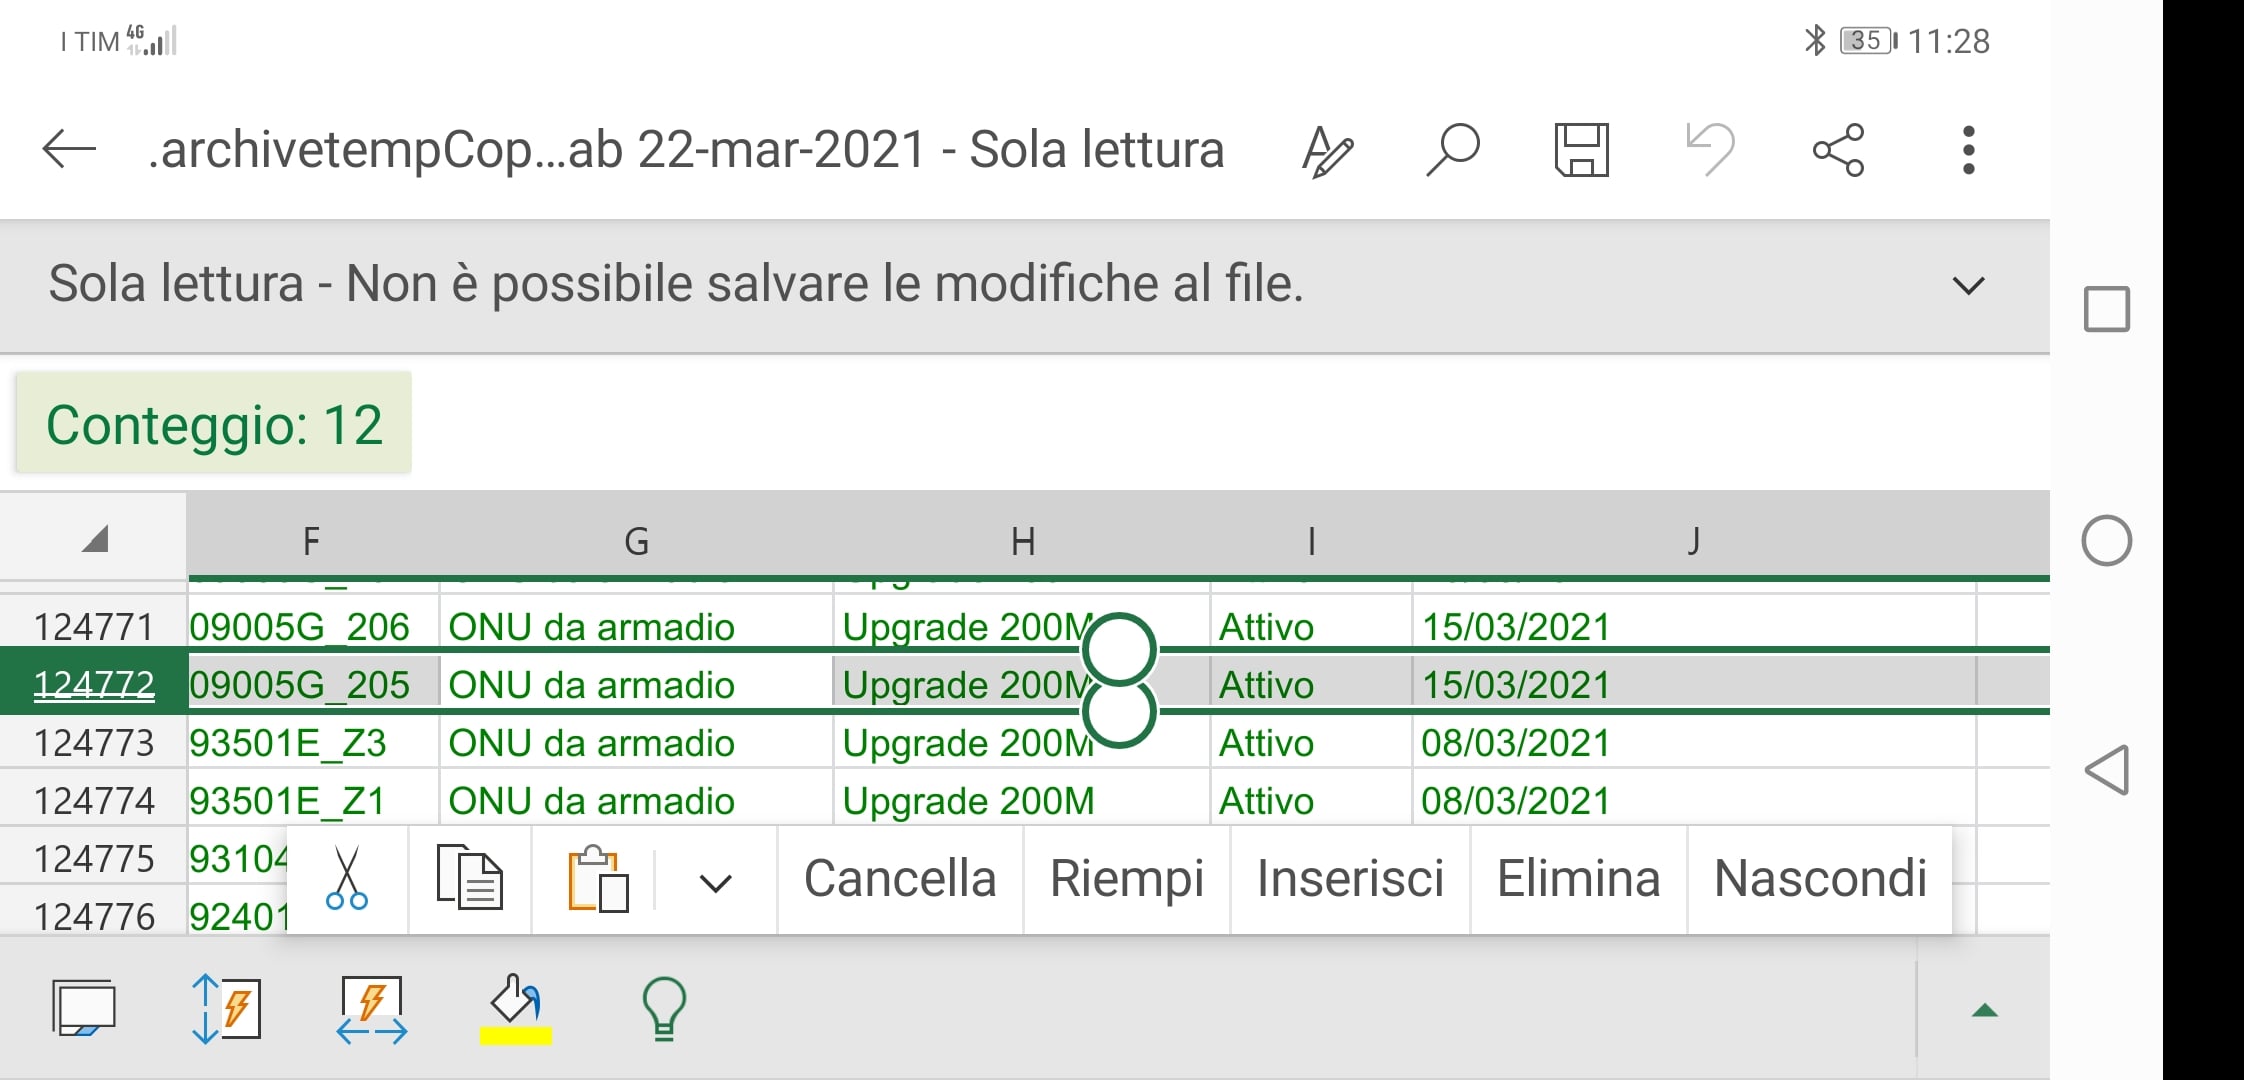Open the three-dot overflow menu
The height and width of the screenshot is (1080, 2244).
tap(1968, 150)
